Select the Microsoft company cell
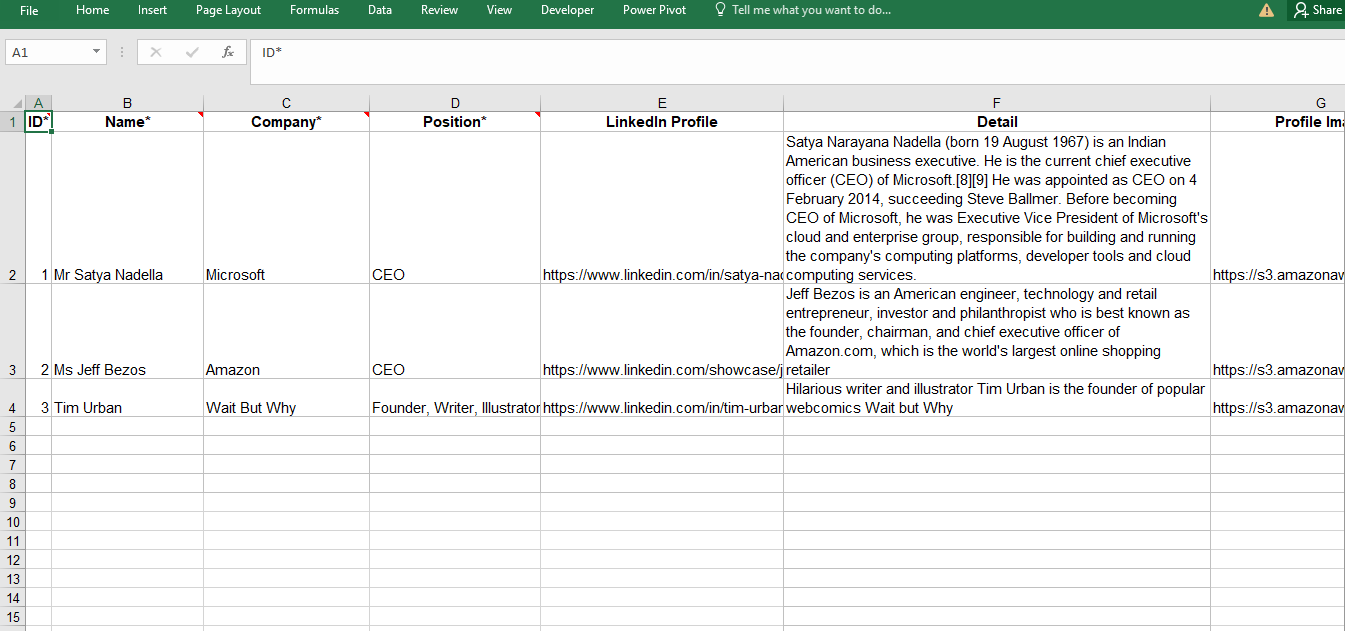This screenshot has width=1345, height=631. 286,208
